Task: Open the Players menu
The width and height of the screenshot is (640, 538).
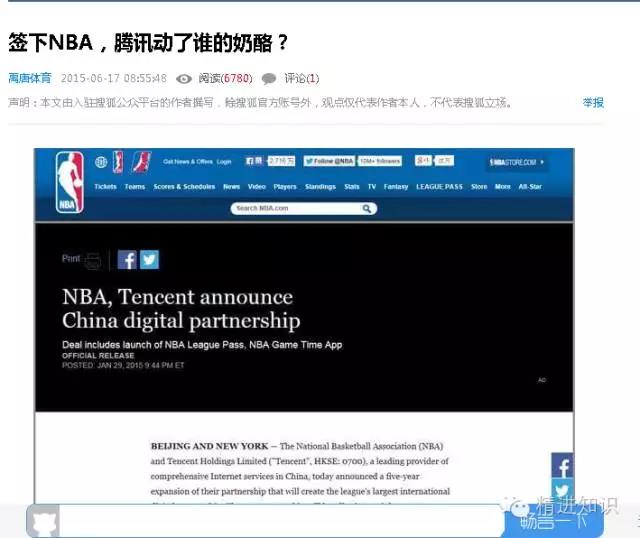Action: click(x=285, y=187)
